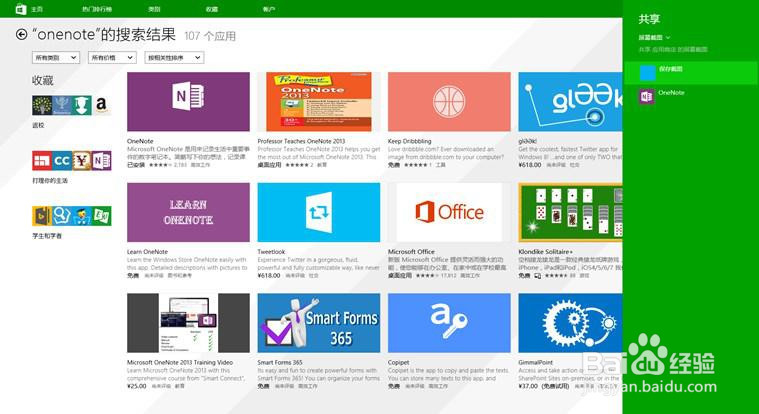Open the 帐户 account tab
Viewport: 759px width, 414px height.
tap(269, 10)
